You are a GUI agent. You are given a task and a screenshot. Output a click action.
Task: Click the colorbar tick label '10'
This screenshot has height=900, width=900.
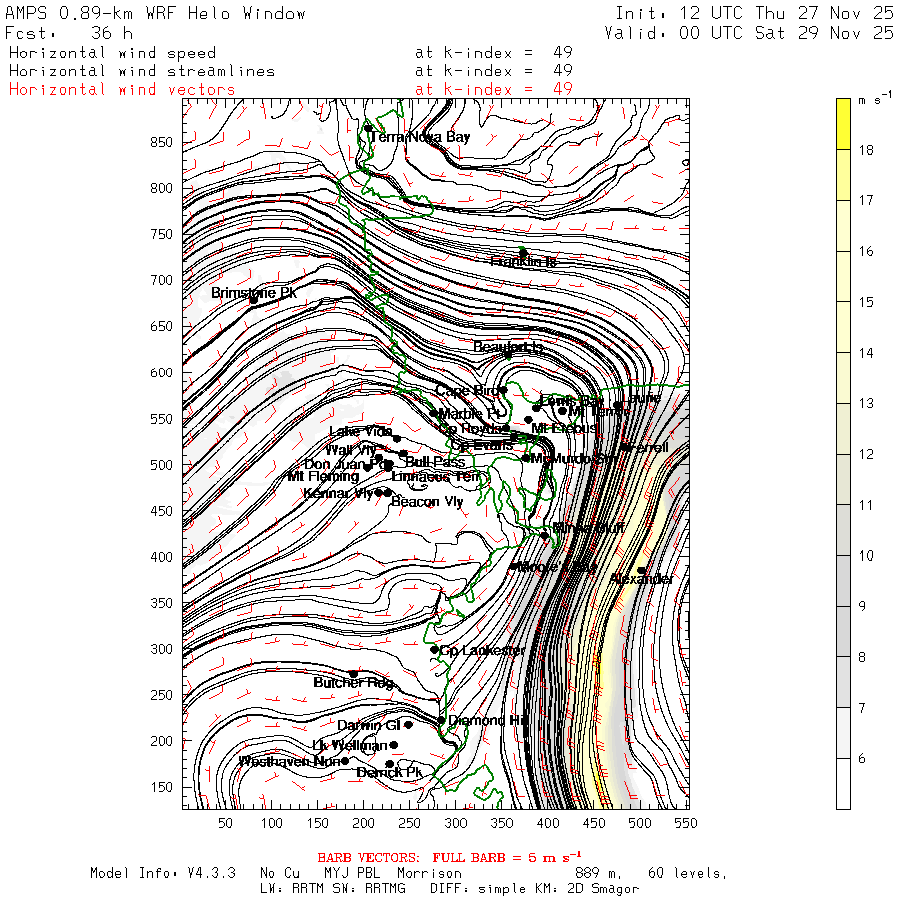[x=866, y=556]
